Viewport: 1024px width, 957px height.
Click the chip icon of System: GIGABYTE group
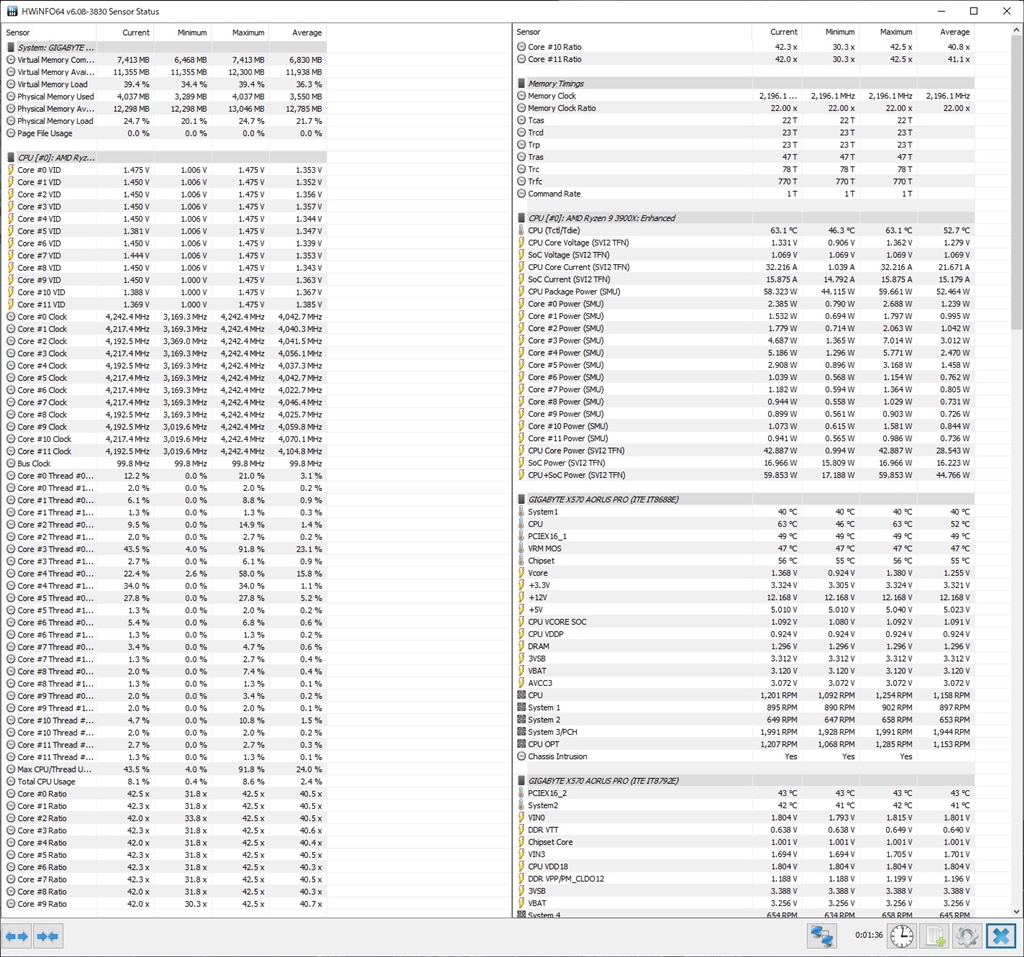coord(10,47)
